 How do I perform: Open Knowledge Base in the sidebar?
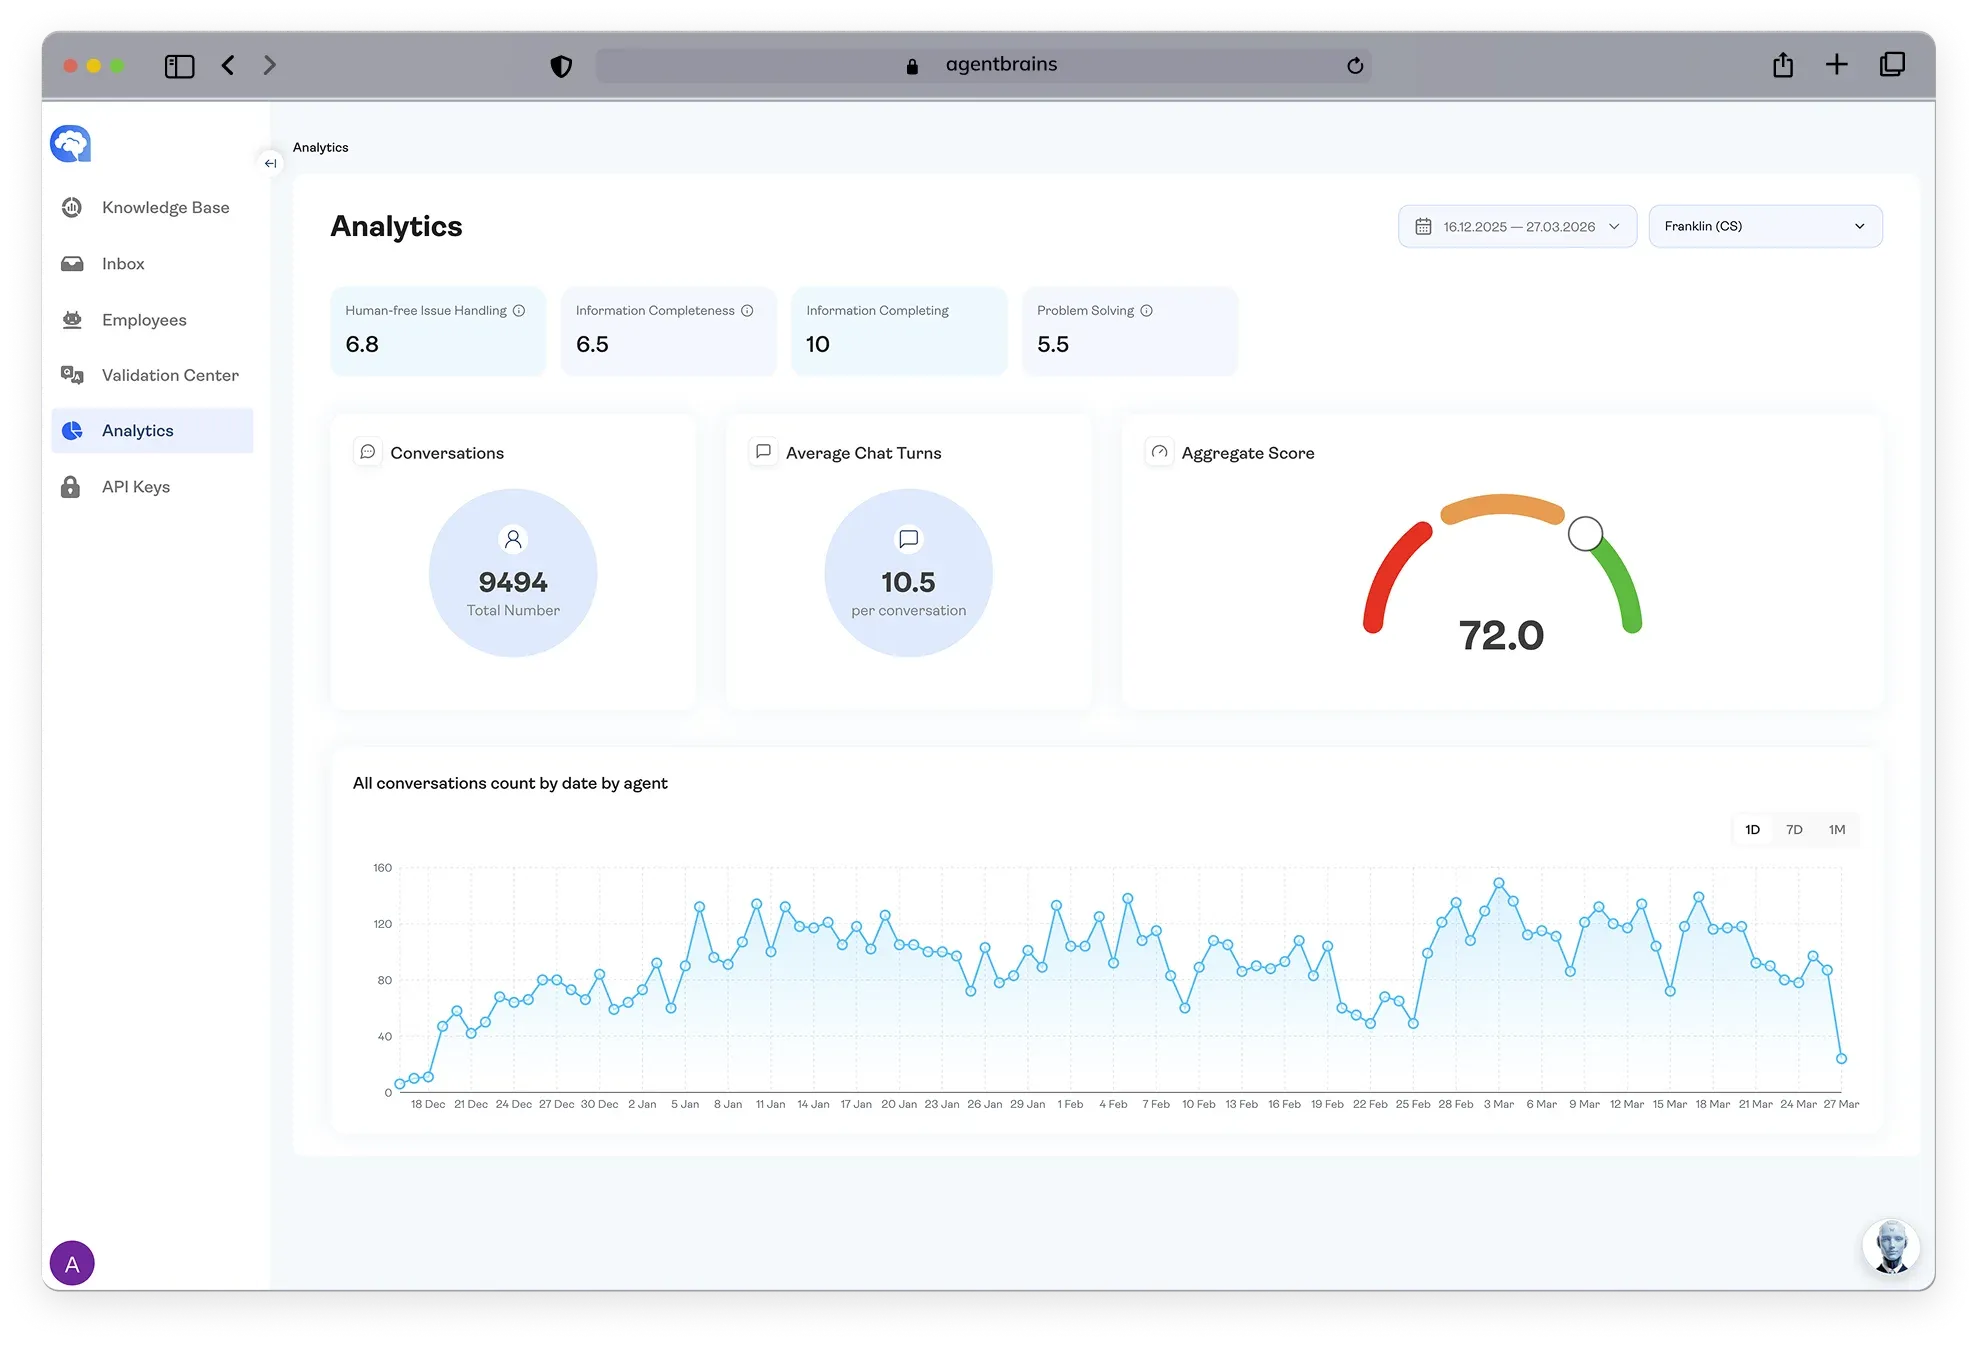pos(165,208)
